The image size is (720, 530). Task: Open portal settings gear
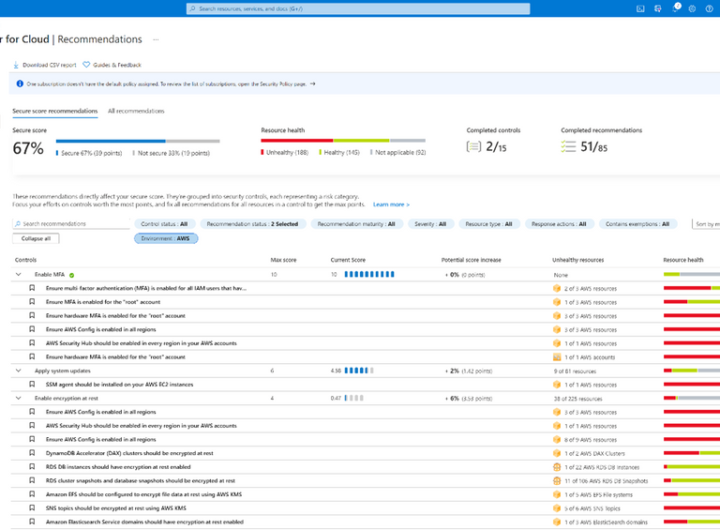coord(692,9)
